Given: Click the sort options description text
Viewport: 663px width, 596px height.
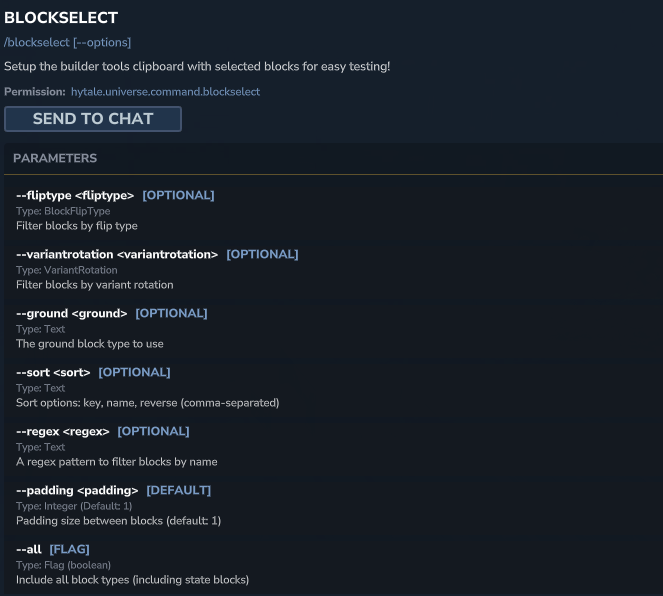Looking at the screenshot, I should click(x=148, y=403).
